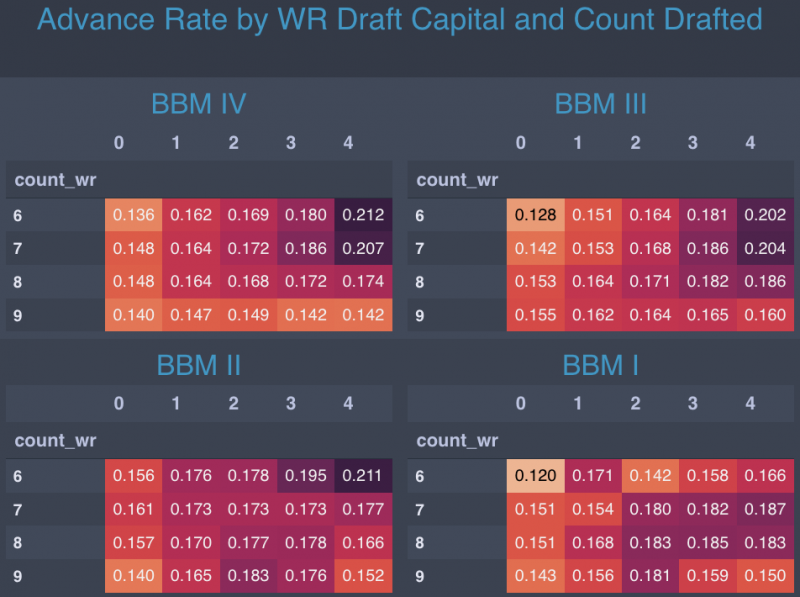The height and width of the screenshot is (597, 800).
Task: Click the BBM III heatmap title
Action: [x=600, y=104]
